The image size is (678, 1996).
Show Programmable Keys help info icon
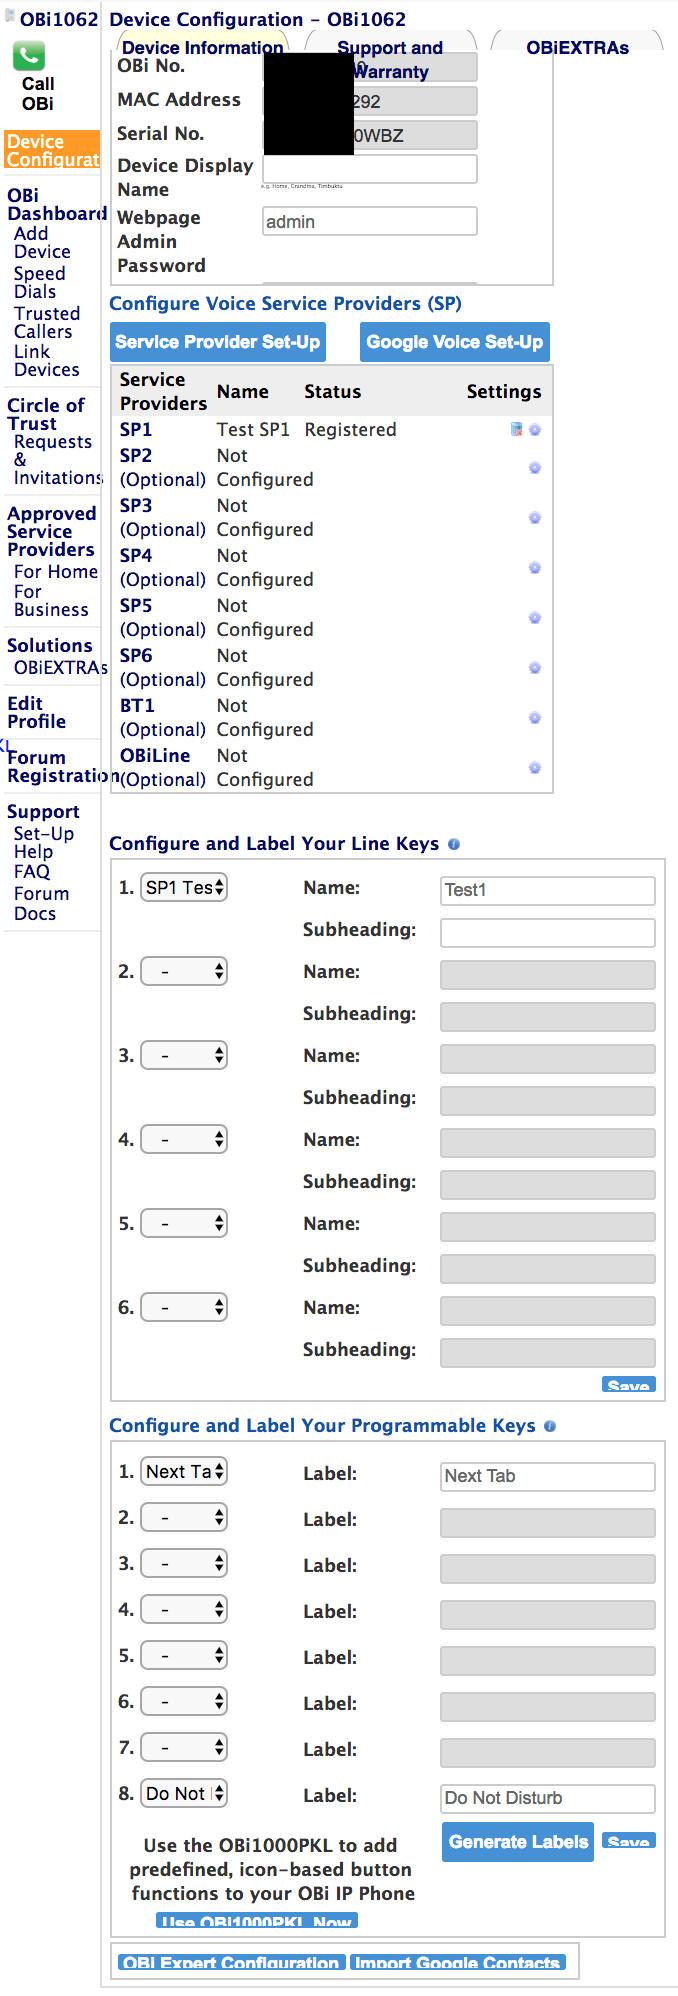(x=550, y=1426)
